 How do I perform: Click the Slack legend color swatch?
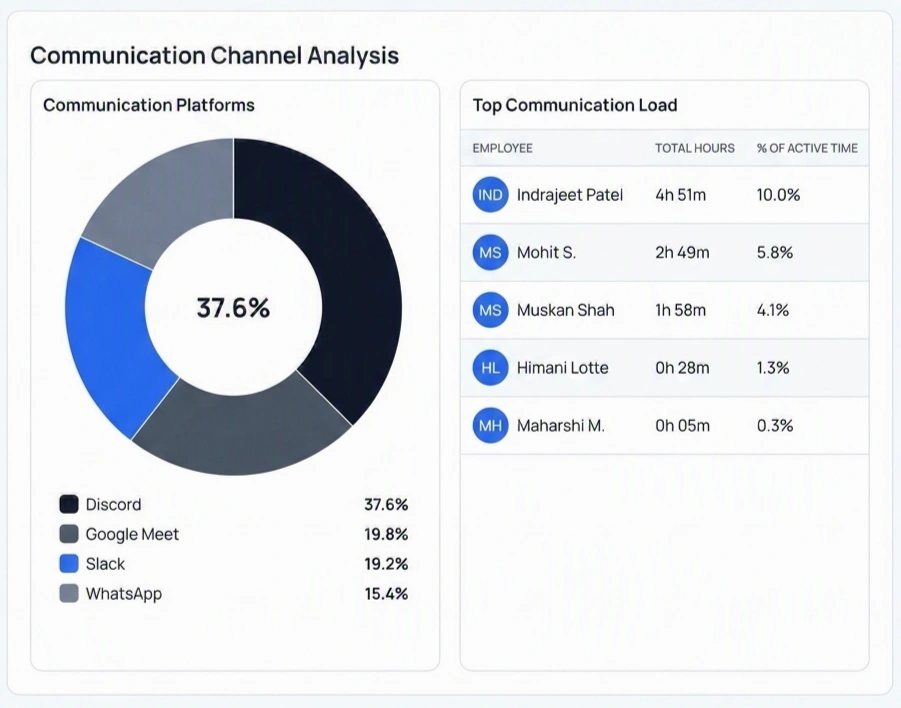[69, 564]
